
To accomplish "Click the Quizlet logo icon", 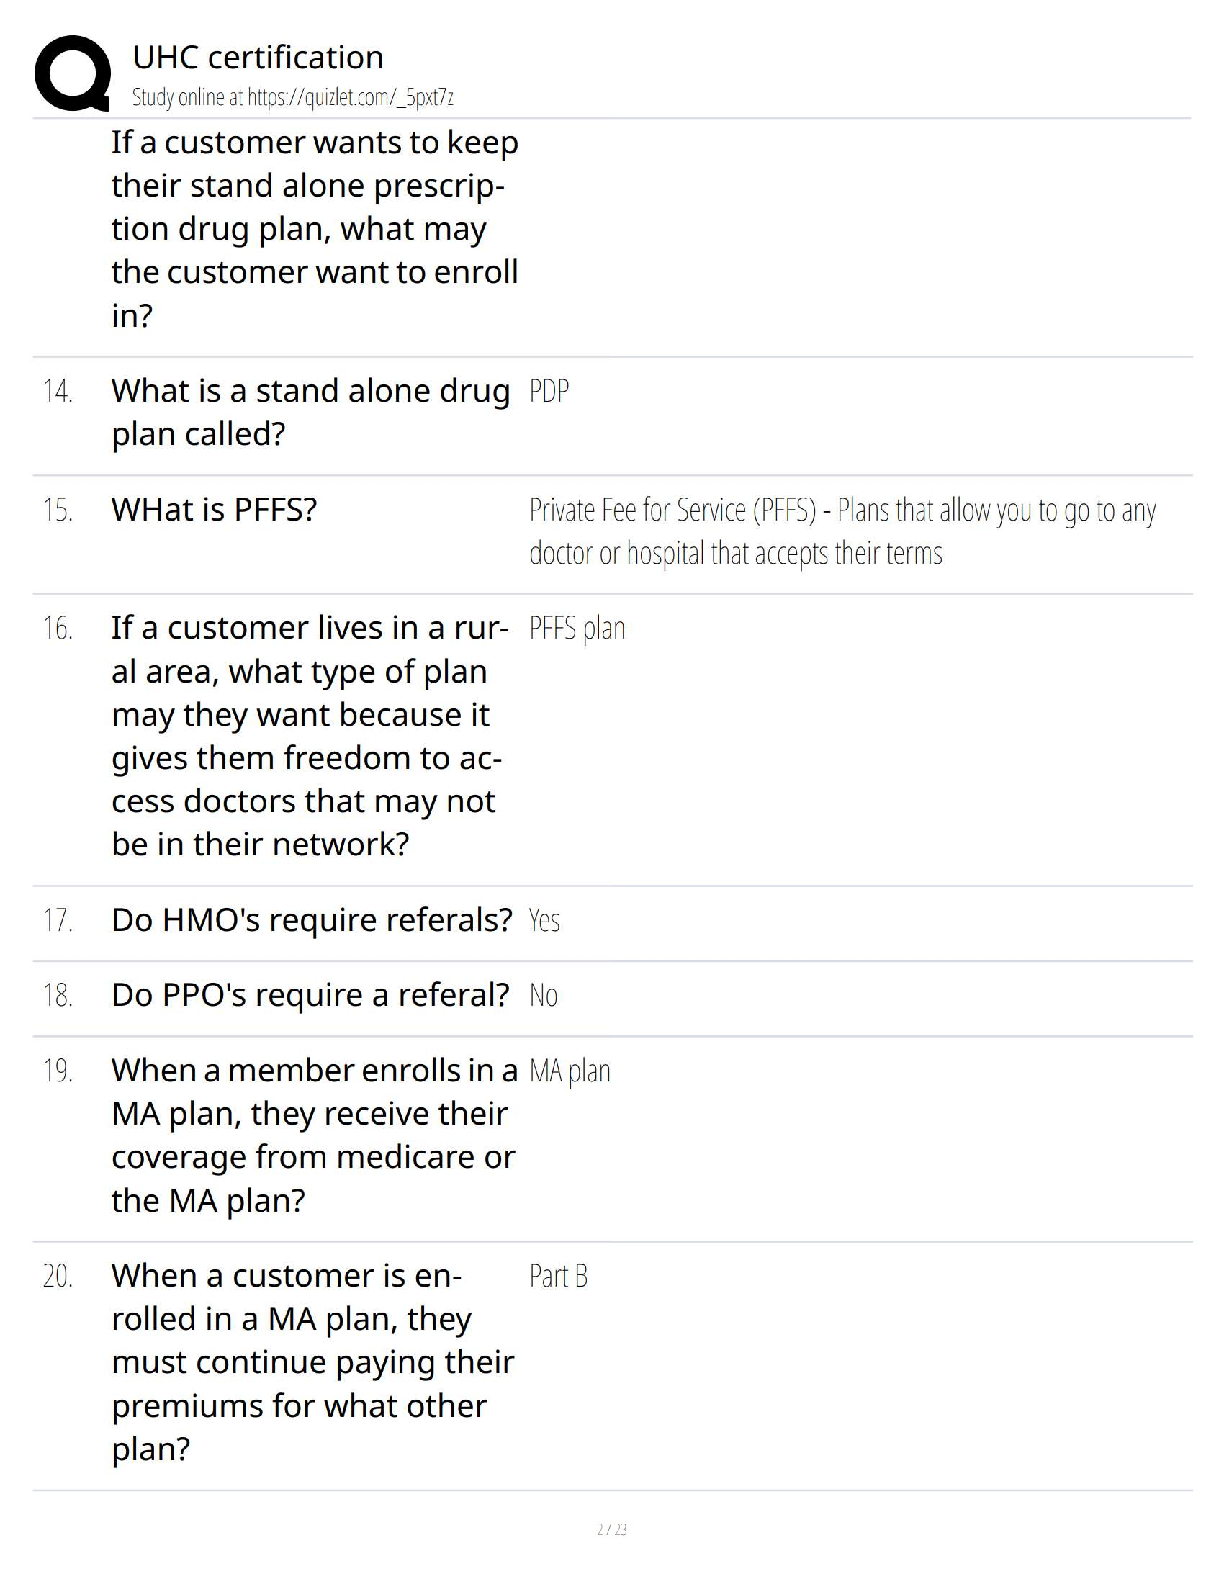I will [x=72, y=73].
